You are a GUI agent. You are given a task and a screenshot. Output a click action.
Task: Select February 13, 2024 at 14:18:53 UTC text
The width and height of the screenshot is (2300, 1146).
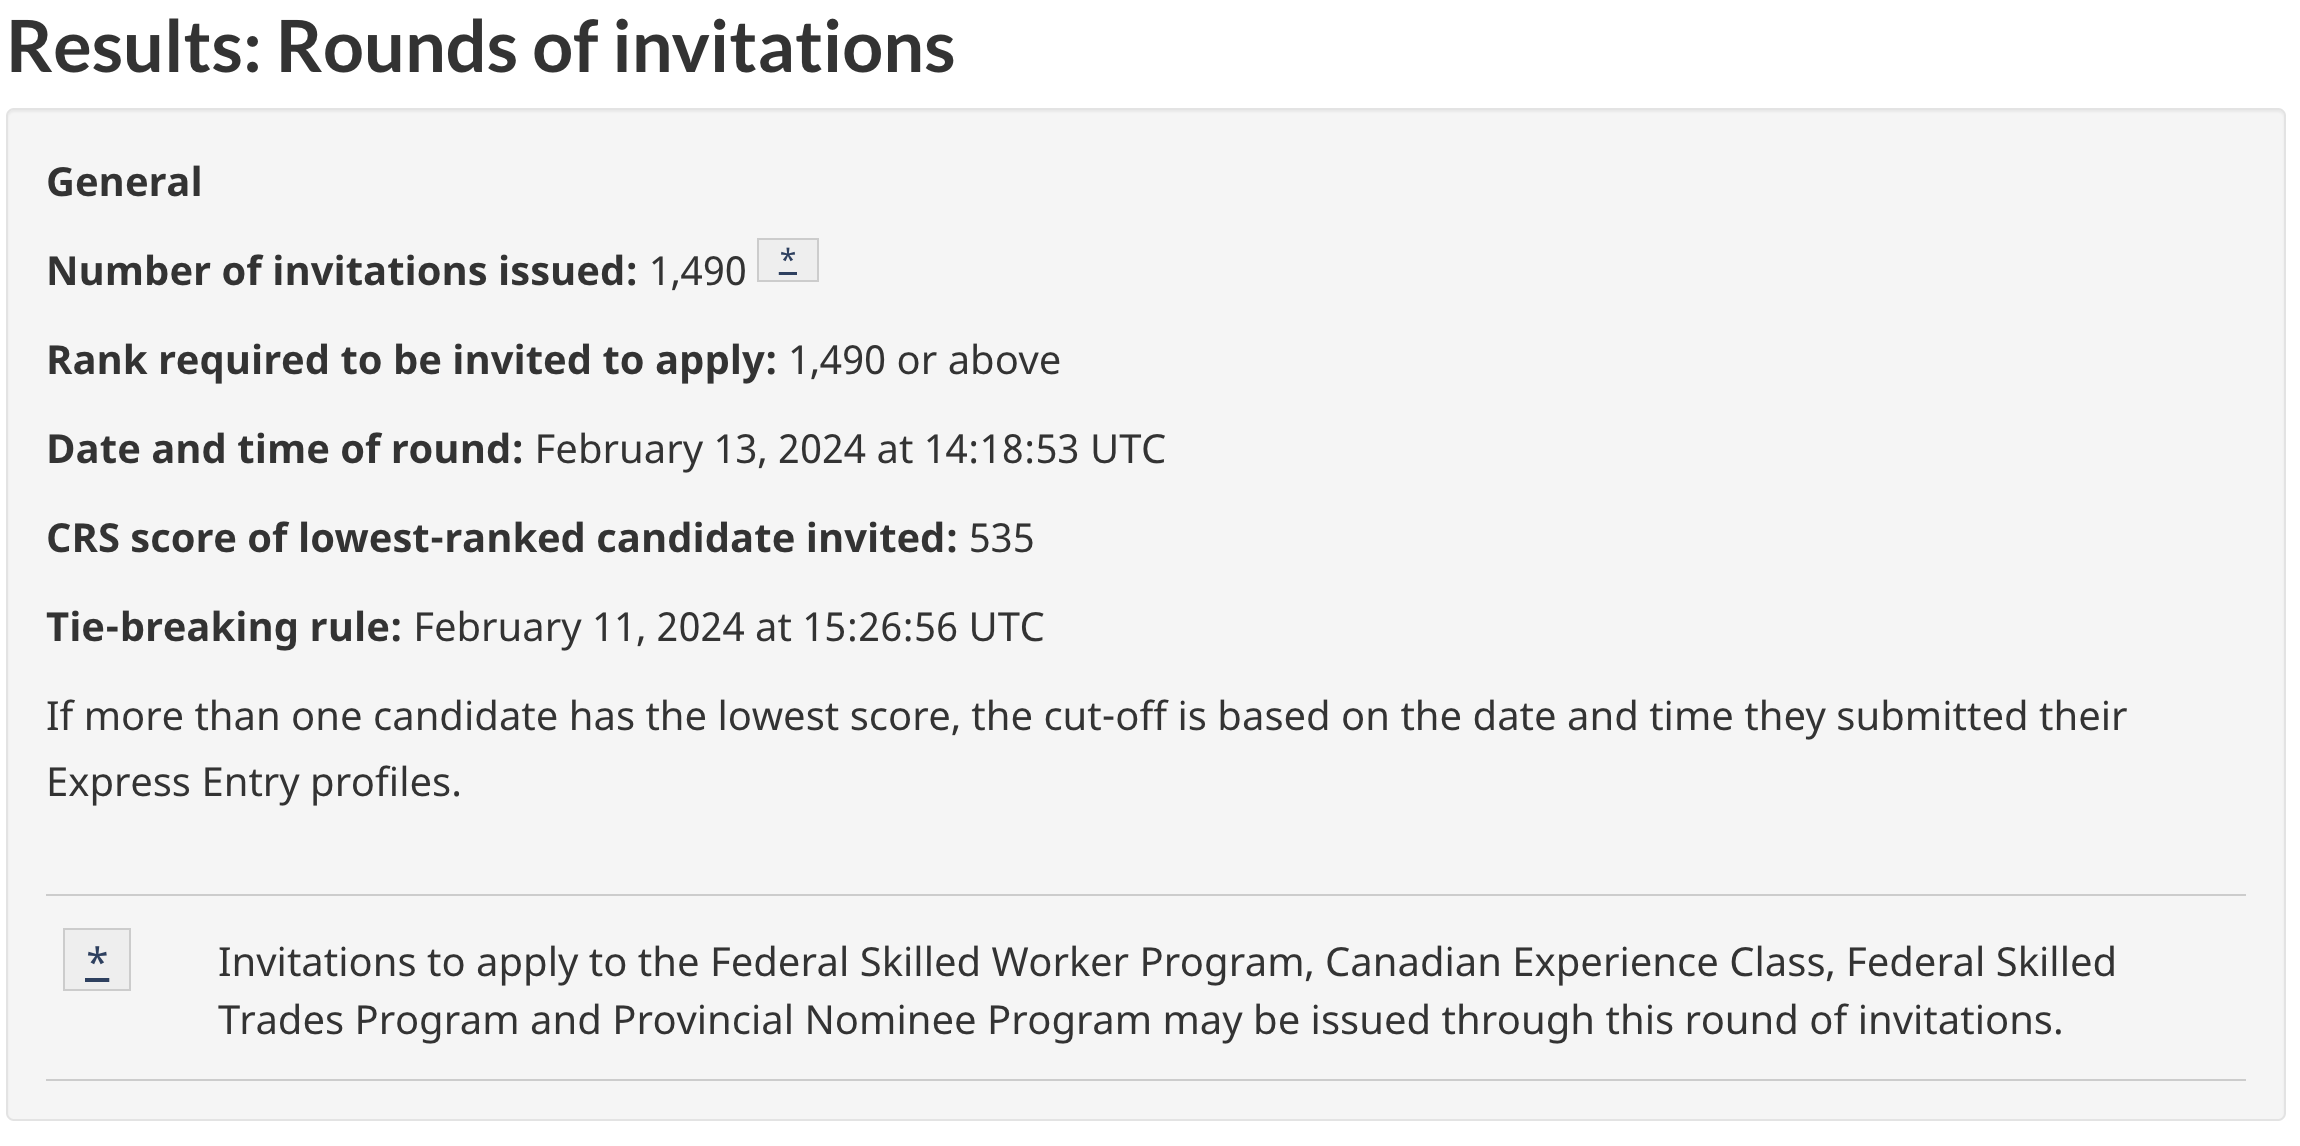pyautogui.click(x=850, y=449)
